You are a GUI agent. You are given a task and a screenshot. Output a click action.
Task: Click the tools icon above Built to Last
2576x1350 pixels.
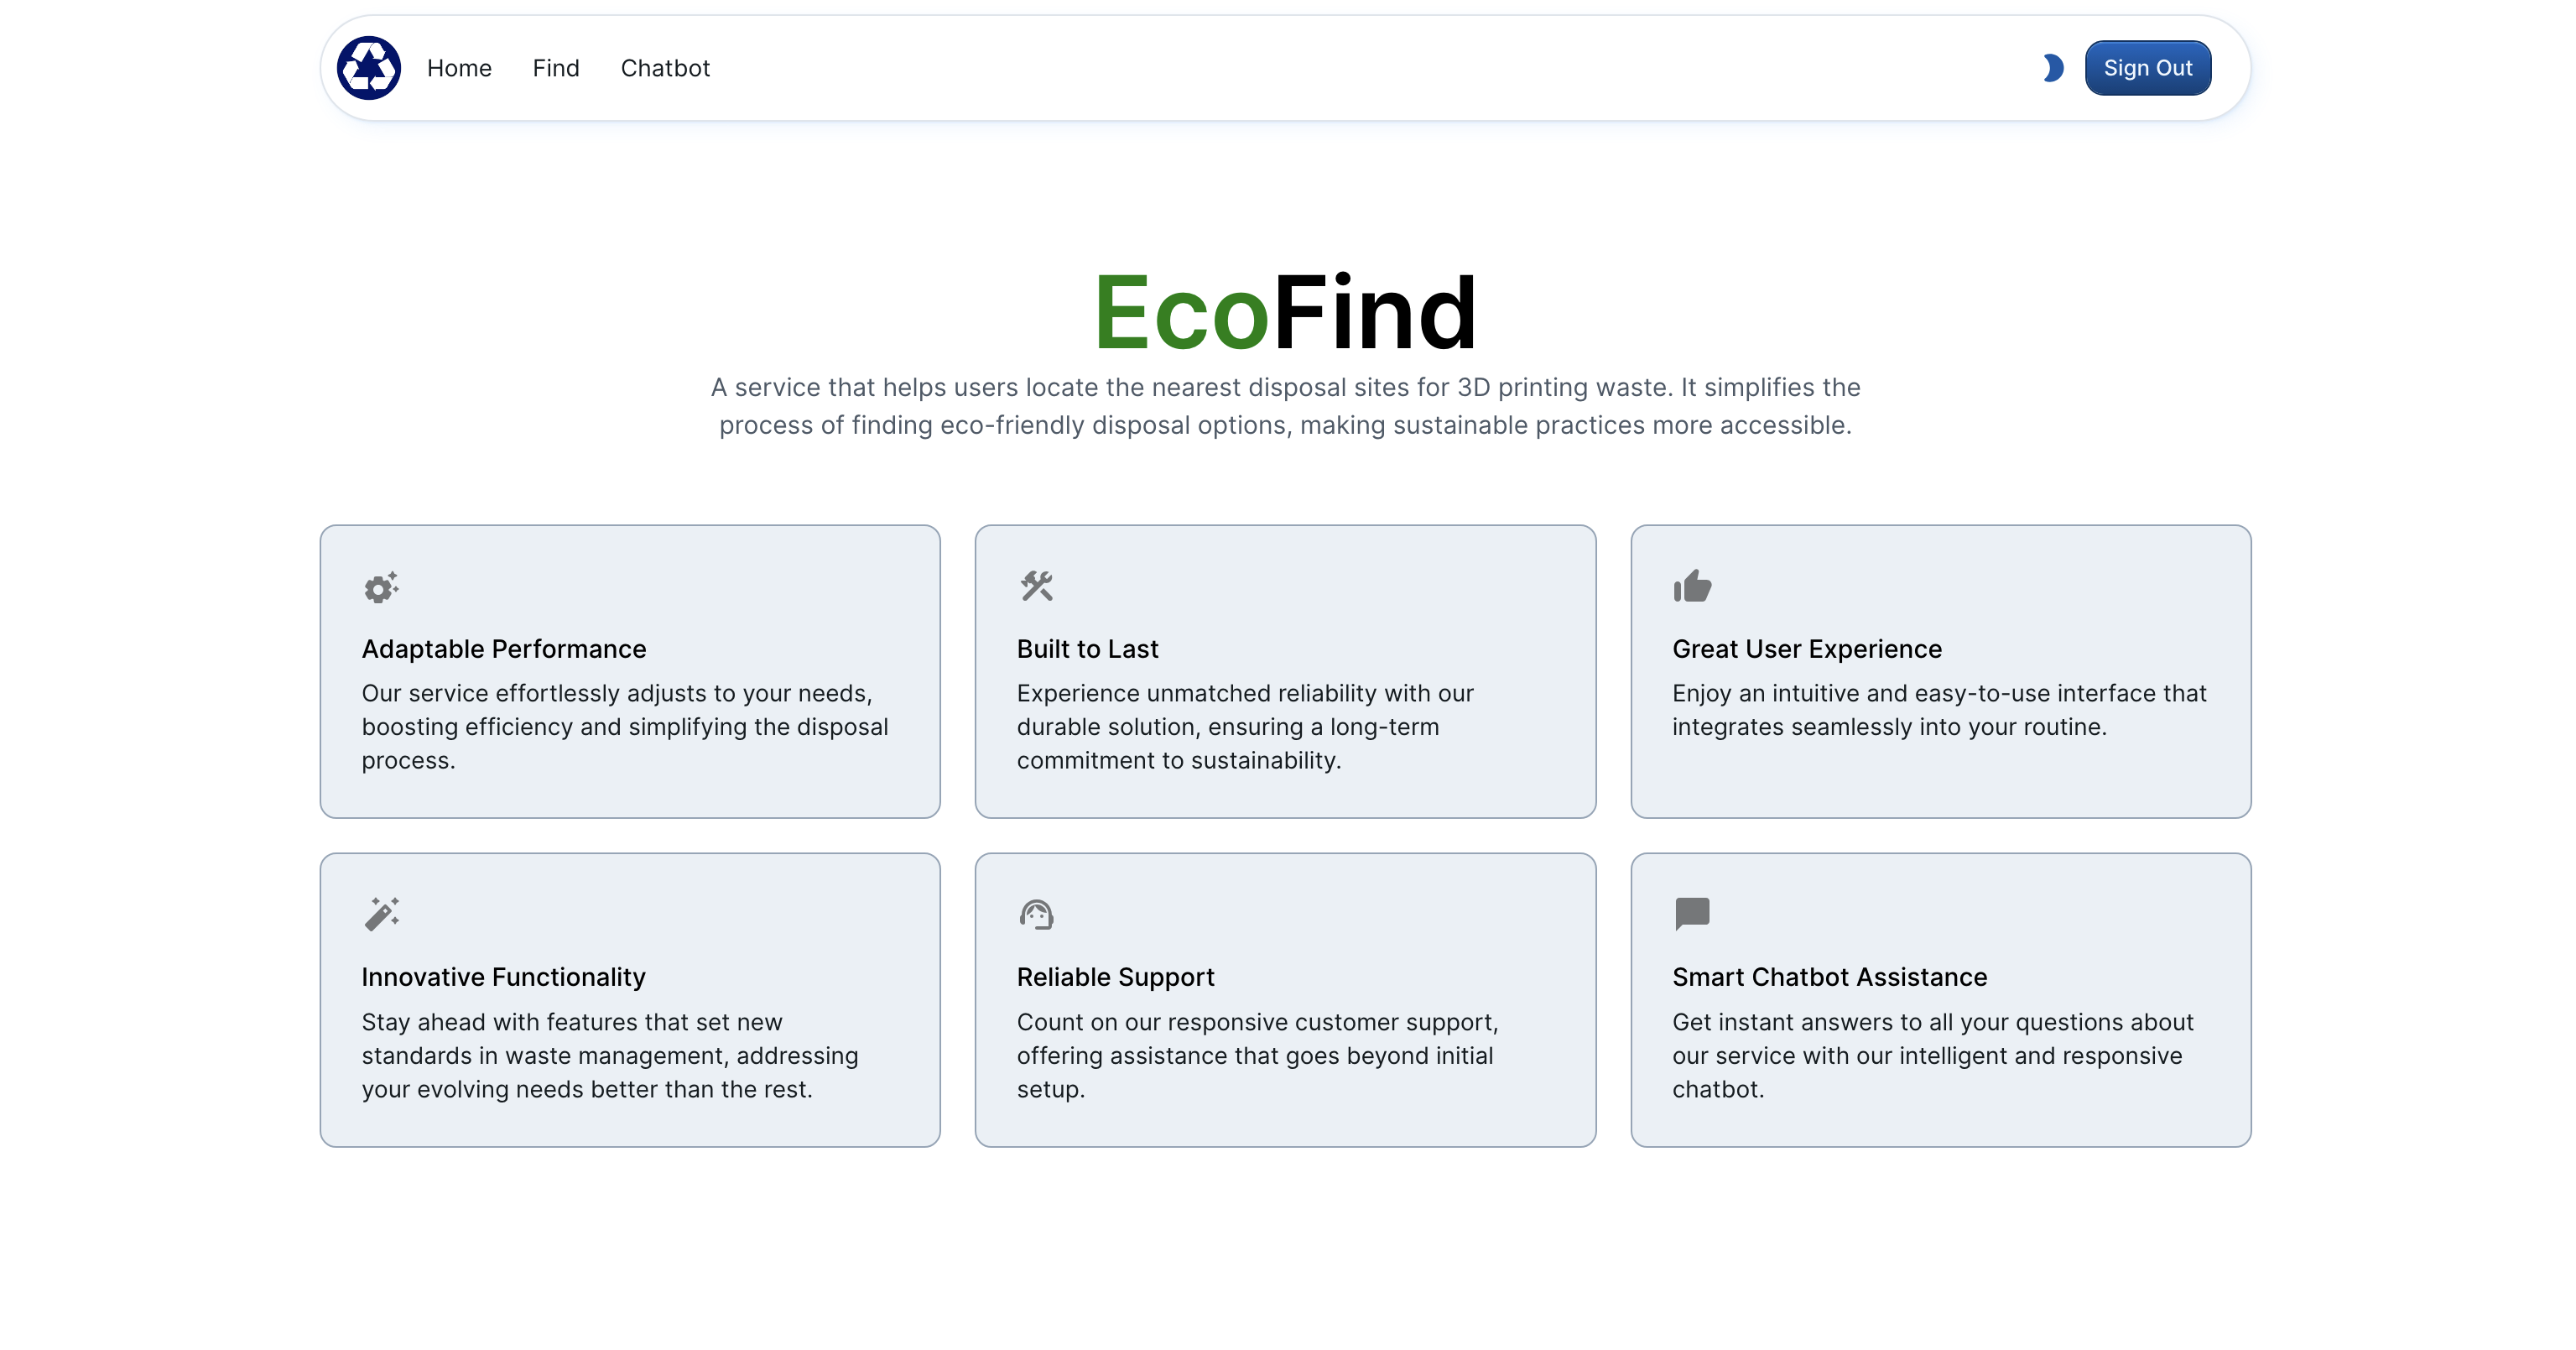1036,586
